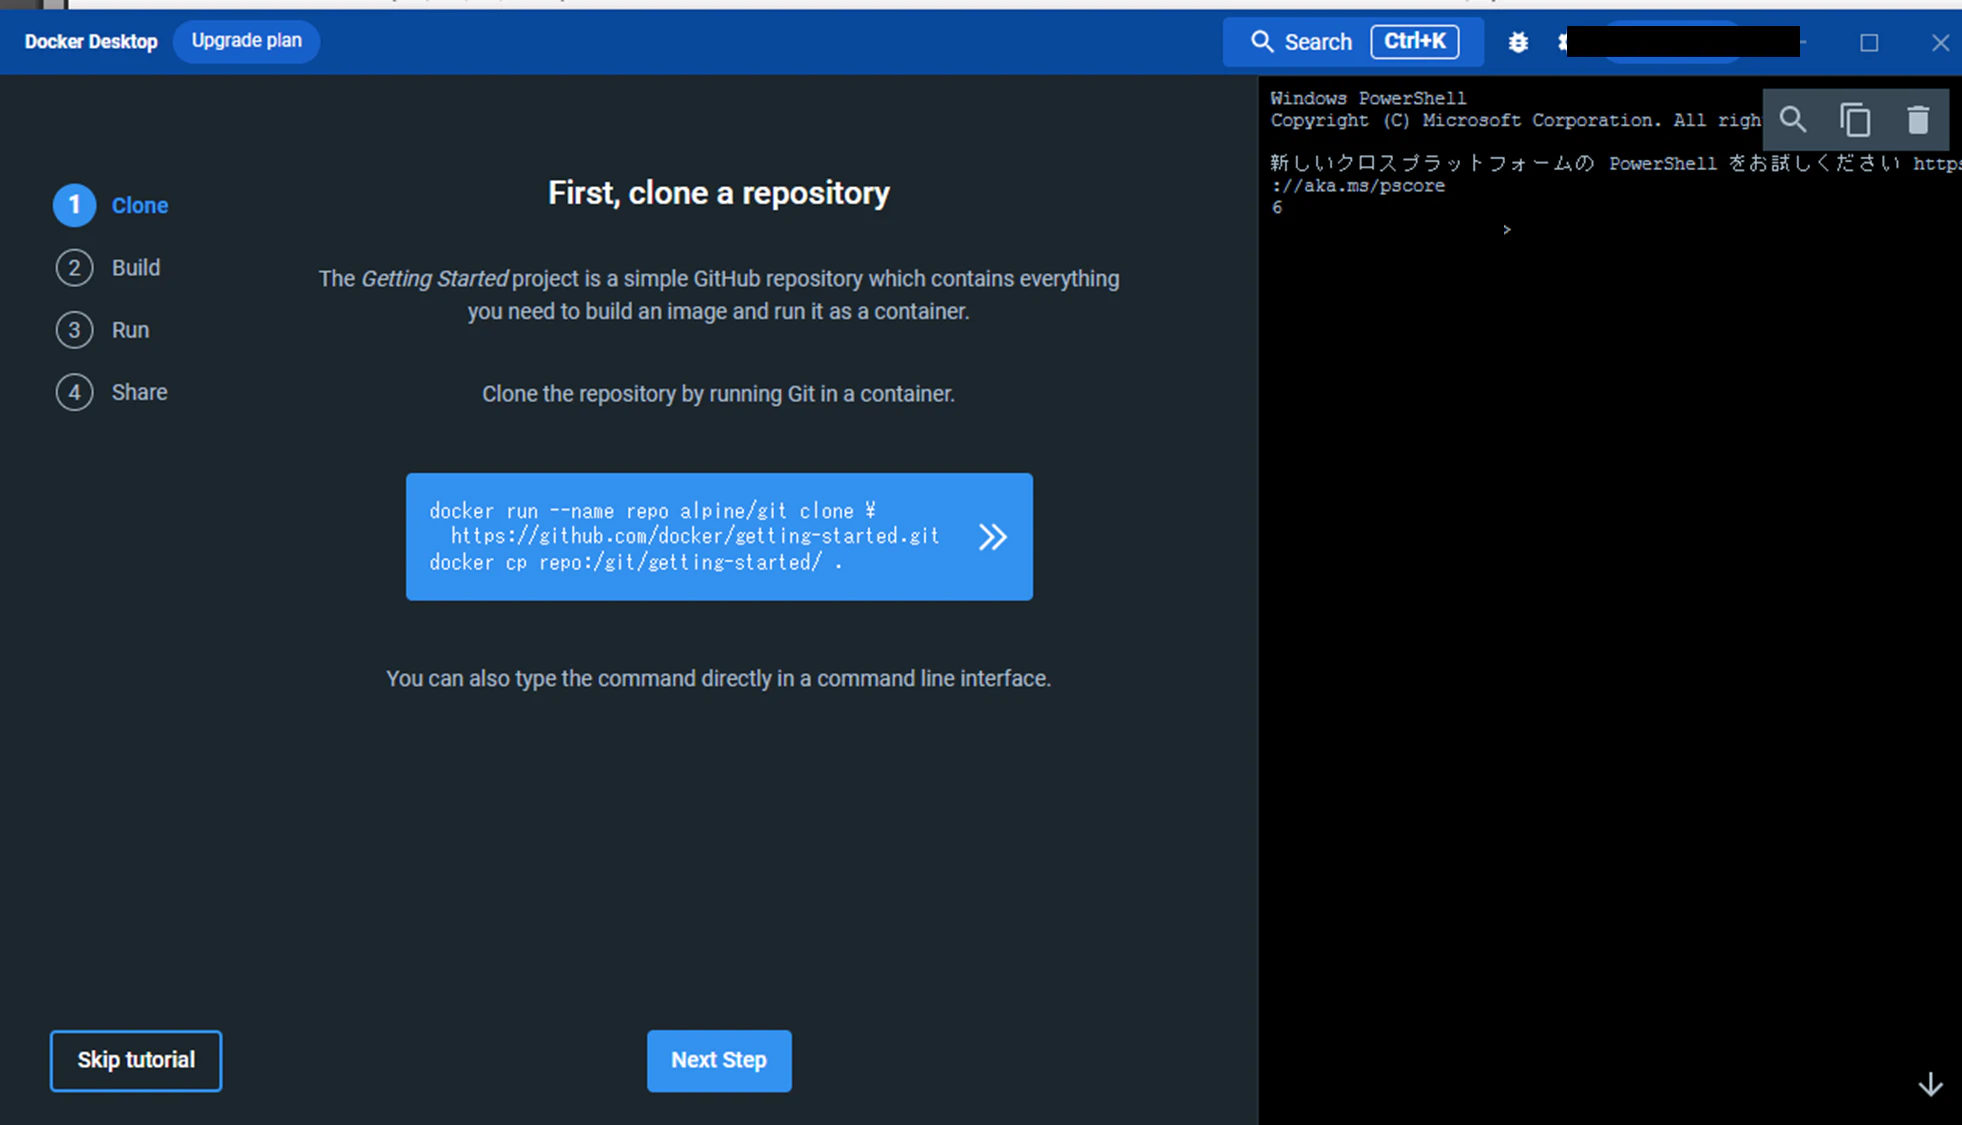Proceed with the Next Step button

[719, 1061]
